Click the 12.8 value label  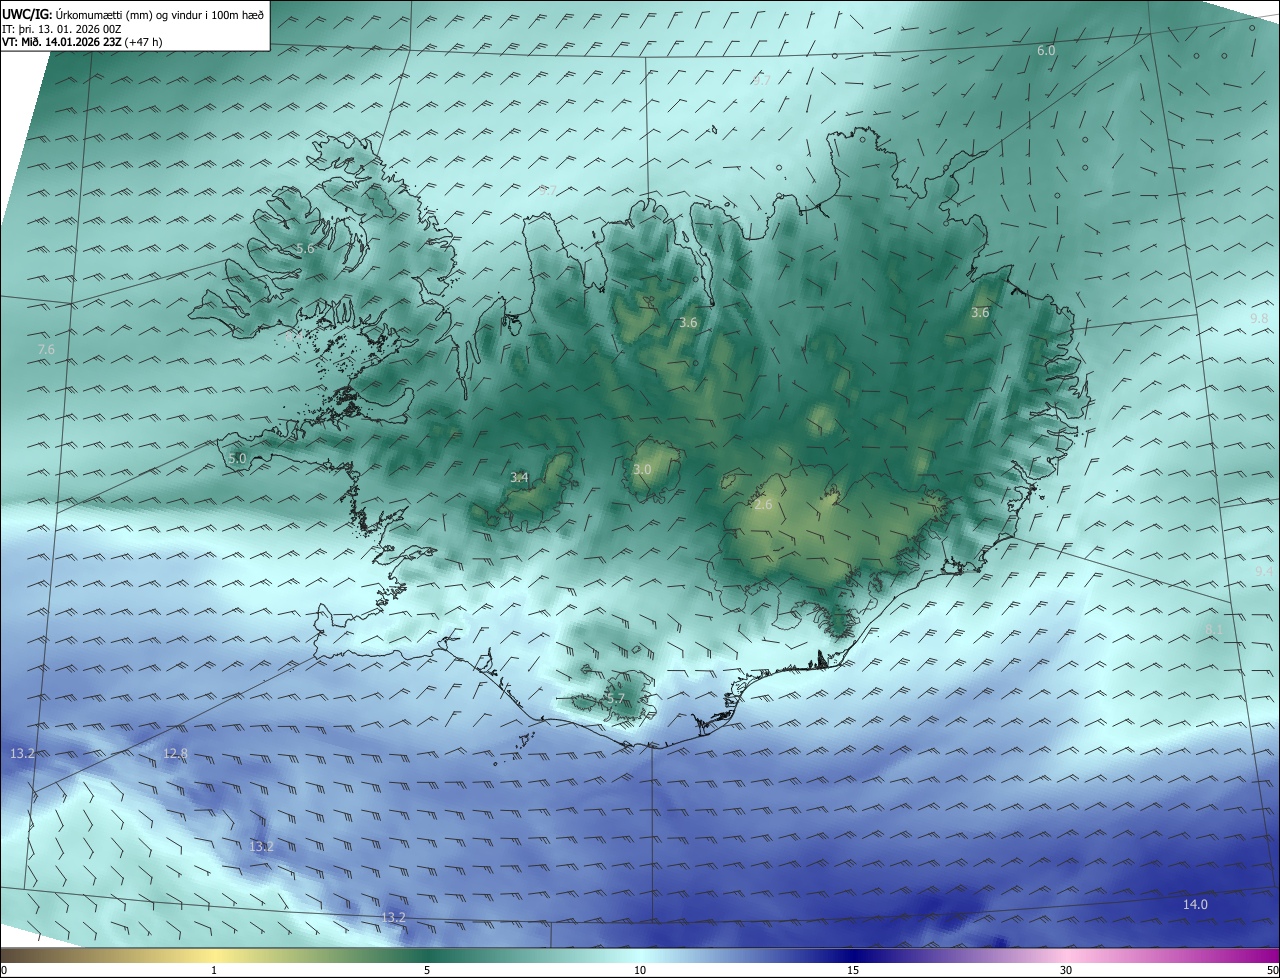click(175, 753)
